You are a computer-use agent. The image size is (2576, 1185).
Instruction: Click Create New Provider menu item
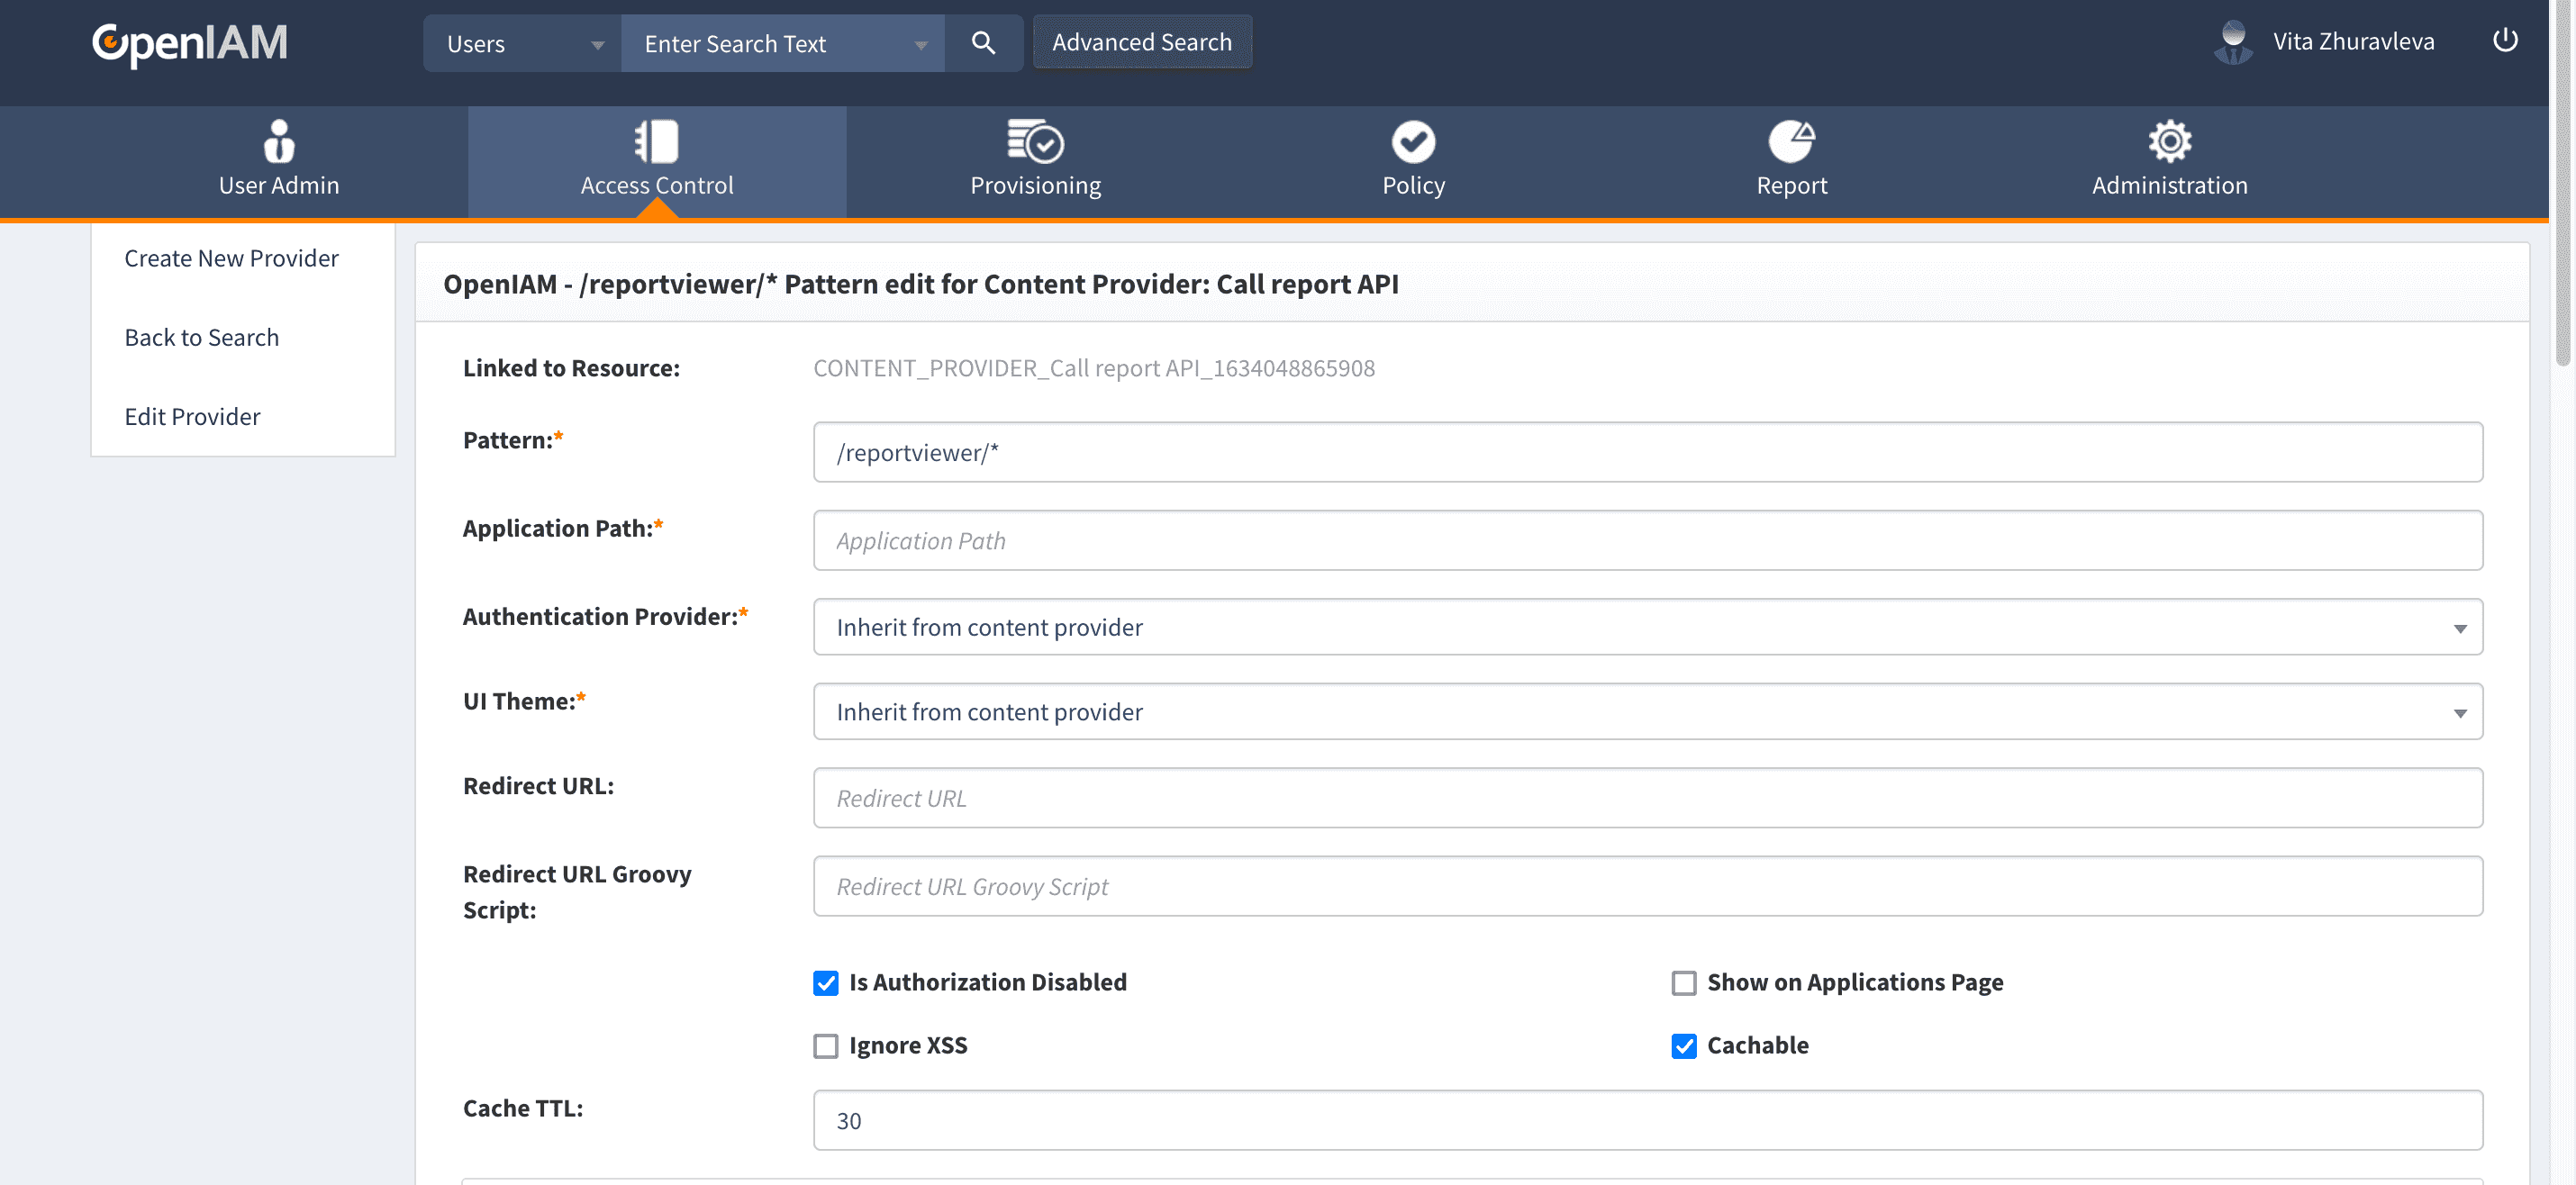coord(231,258)
